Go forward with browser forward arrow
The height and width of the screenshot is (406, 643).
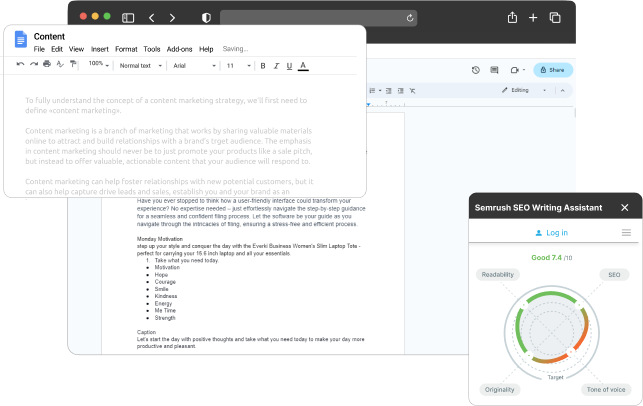(x=172, y=18)
